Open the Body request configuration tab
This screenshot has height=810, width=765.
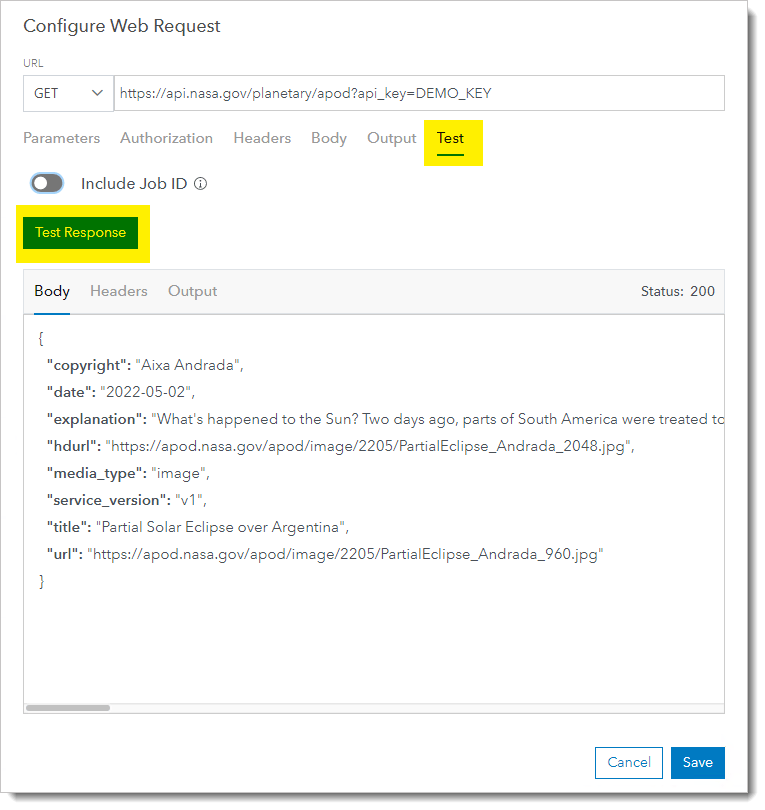[328, 138]
